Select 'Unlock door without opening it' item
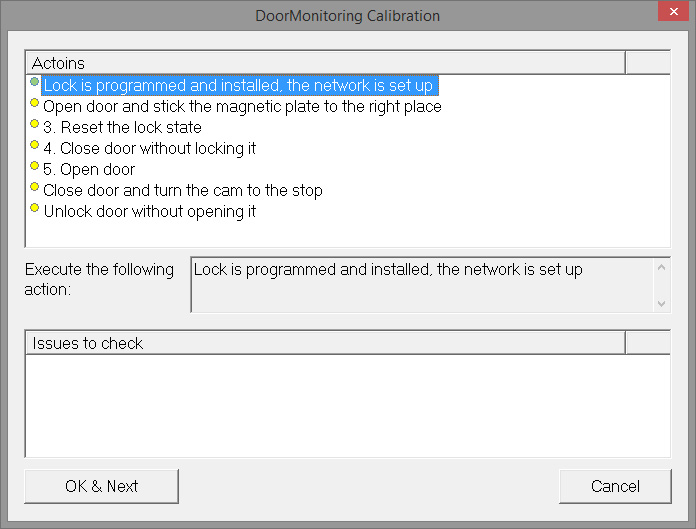The image size is (696, 529). (150, 212)
